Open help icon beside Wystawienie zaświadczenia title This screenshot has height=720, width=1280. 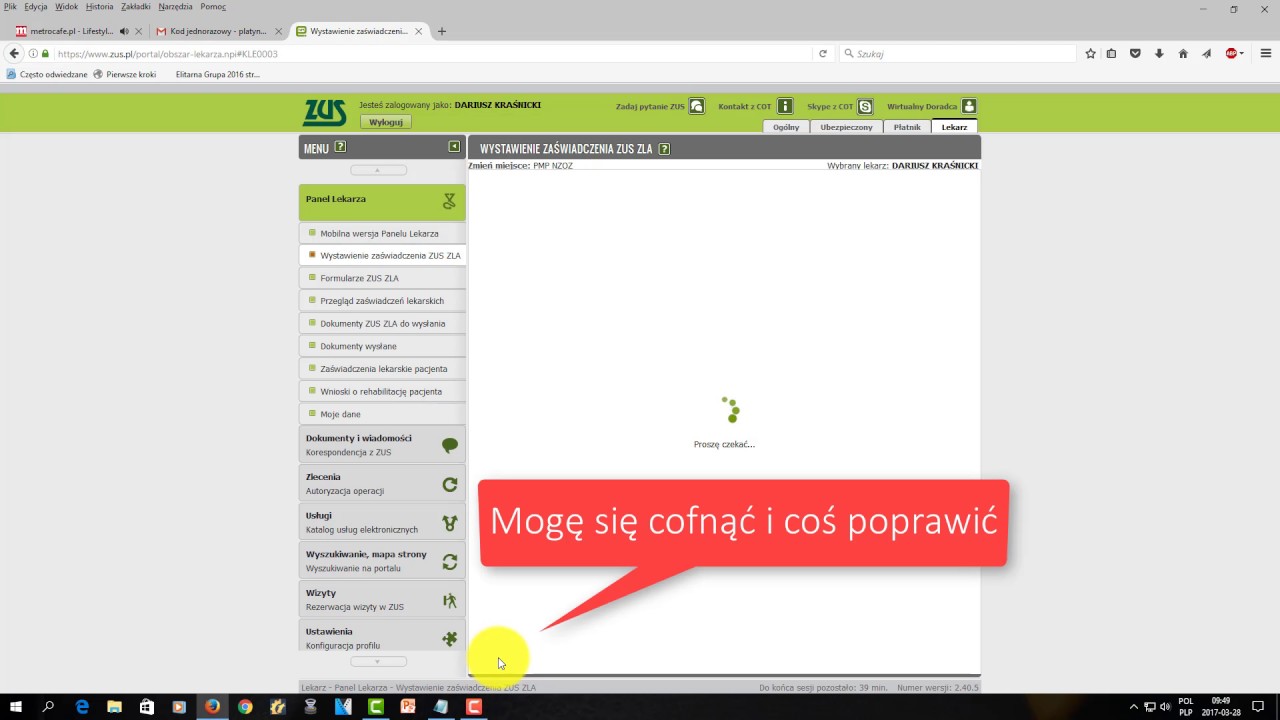click(x=664, y=149)
